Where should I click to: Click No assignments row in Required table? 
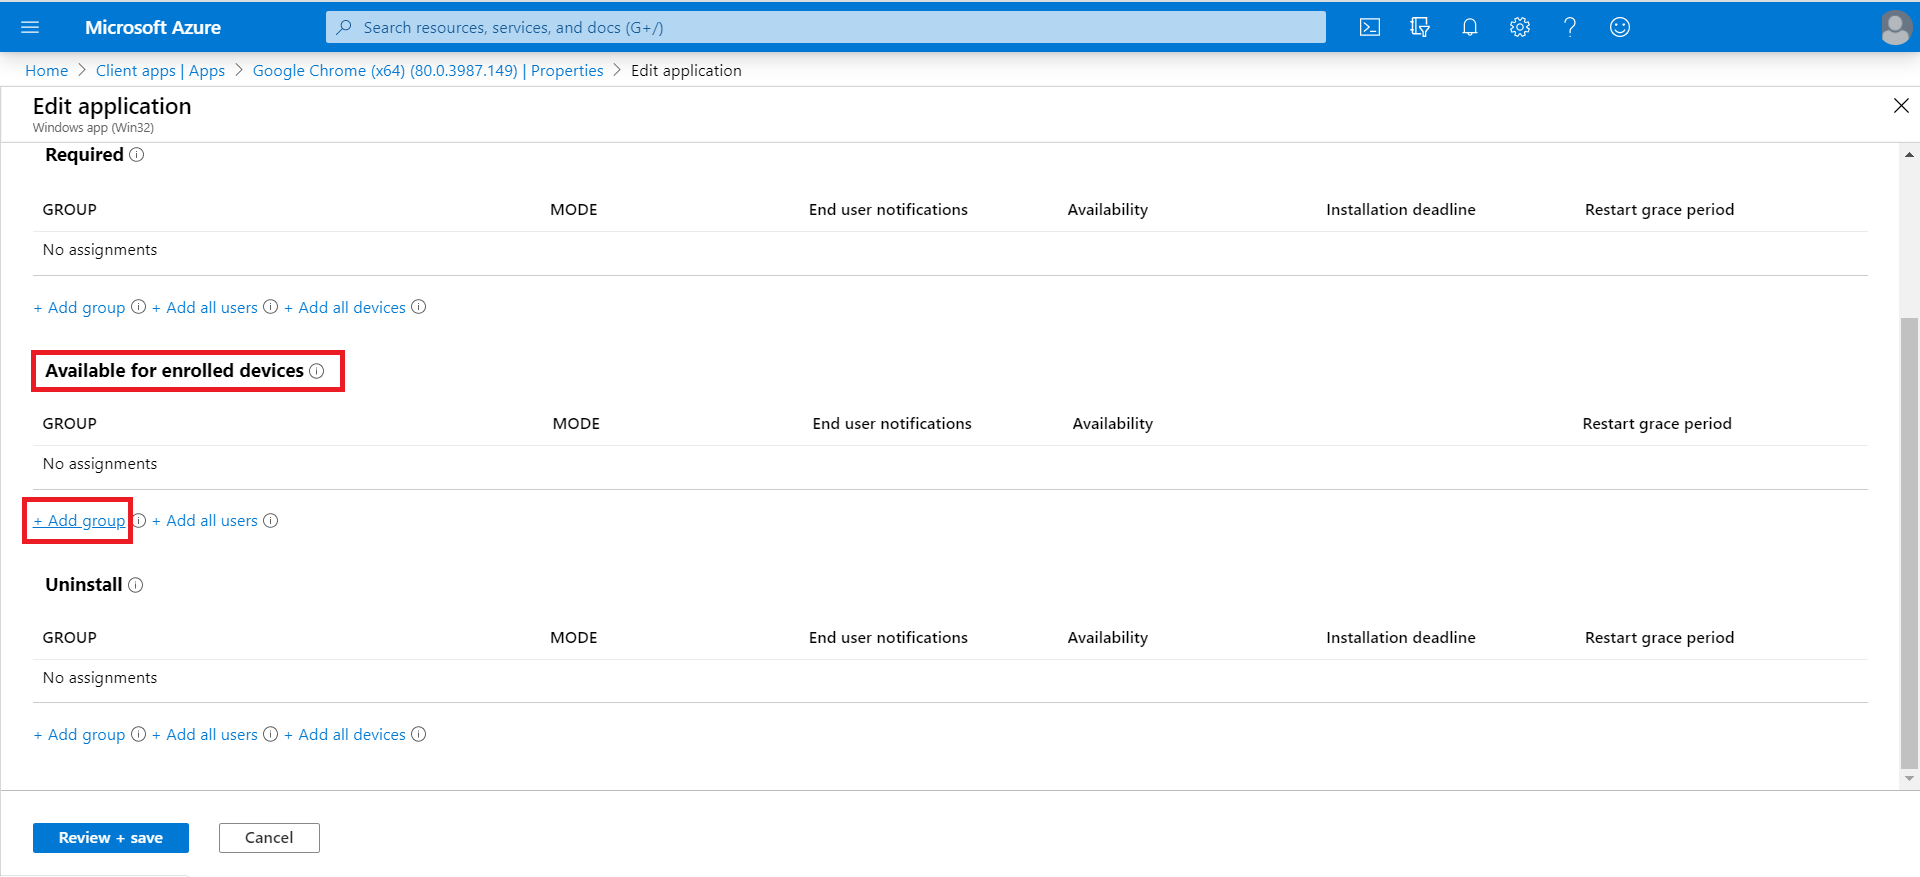point(950,250)
